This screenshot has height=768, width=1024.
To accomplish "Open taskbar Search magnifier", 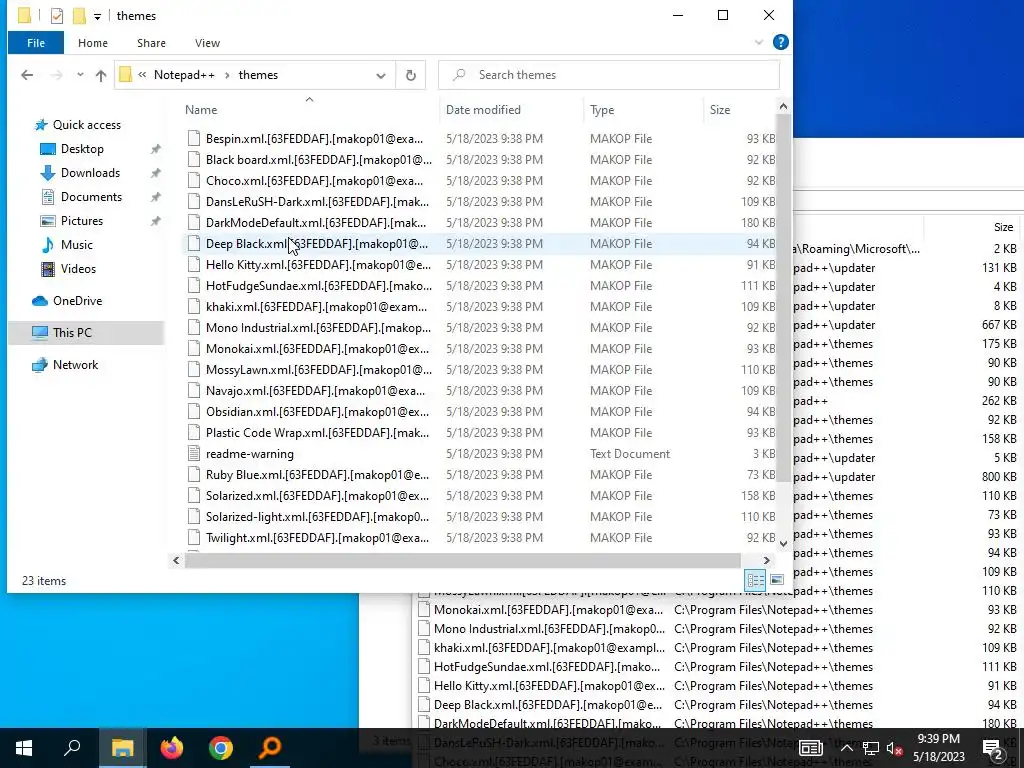I will click(x=72, y=748).
